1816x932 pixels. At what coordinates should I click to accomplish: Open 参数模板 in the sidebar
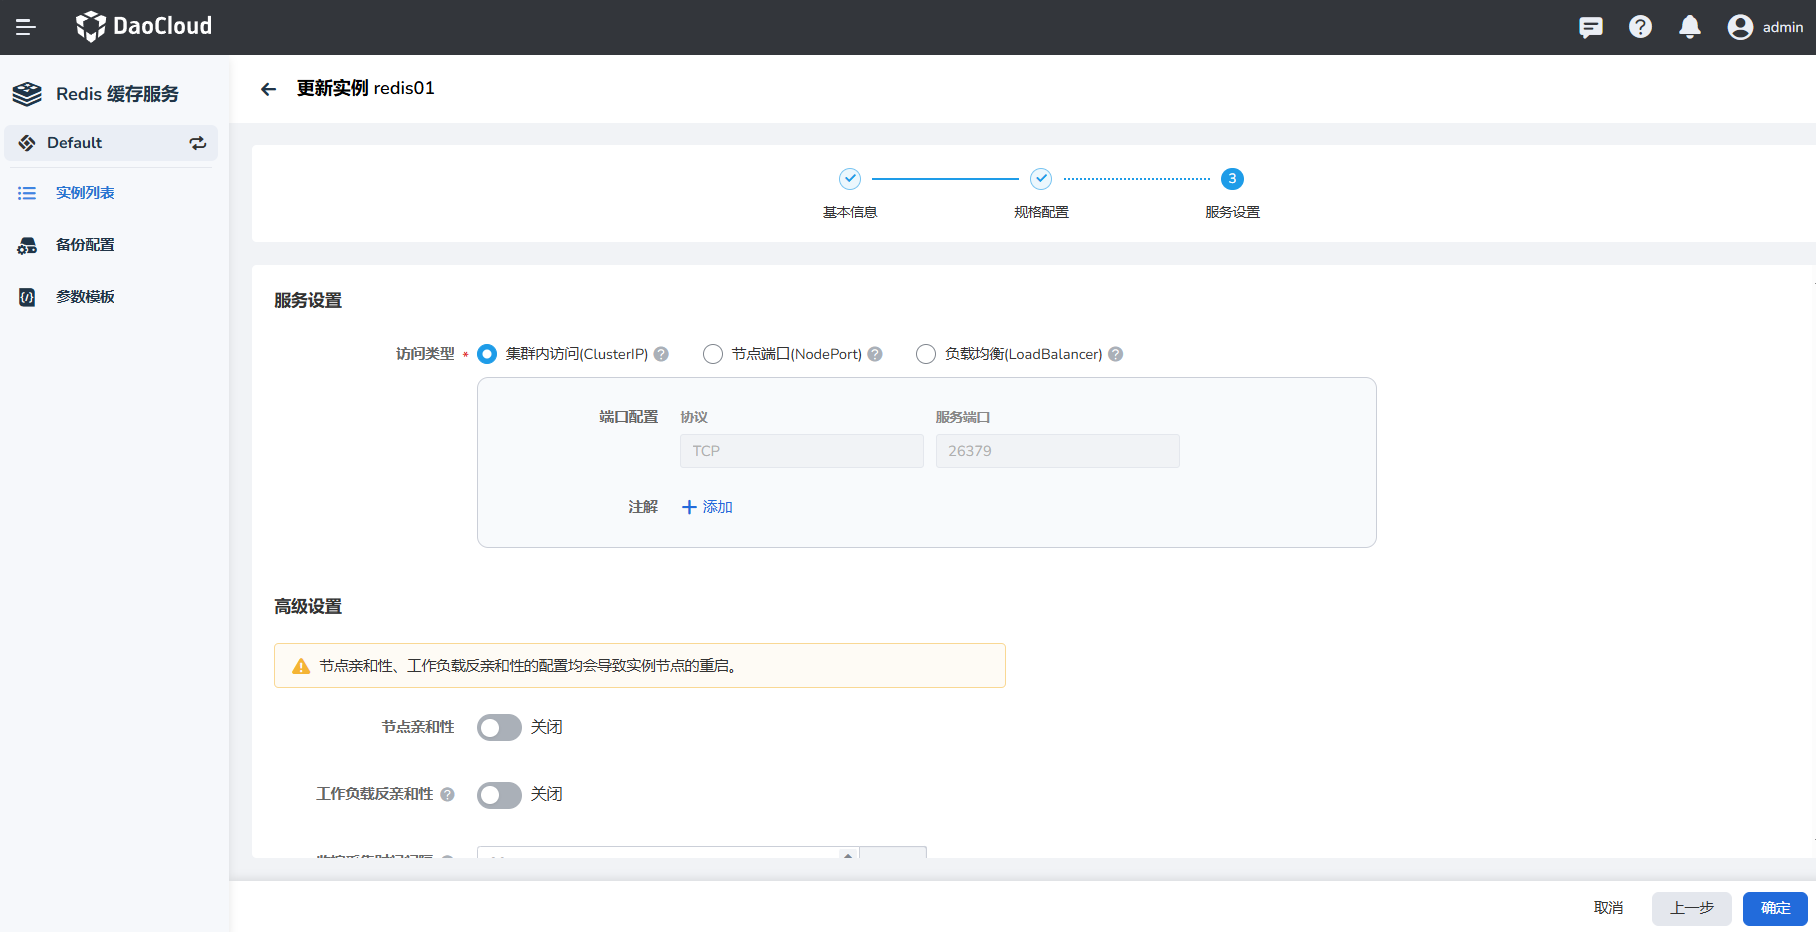[x=85, y=297]
